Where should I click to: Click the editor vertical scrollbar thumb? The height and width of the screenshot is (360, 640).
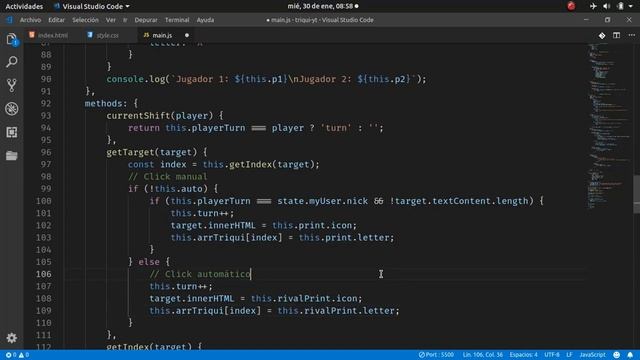[636, 194]
